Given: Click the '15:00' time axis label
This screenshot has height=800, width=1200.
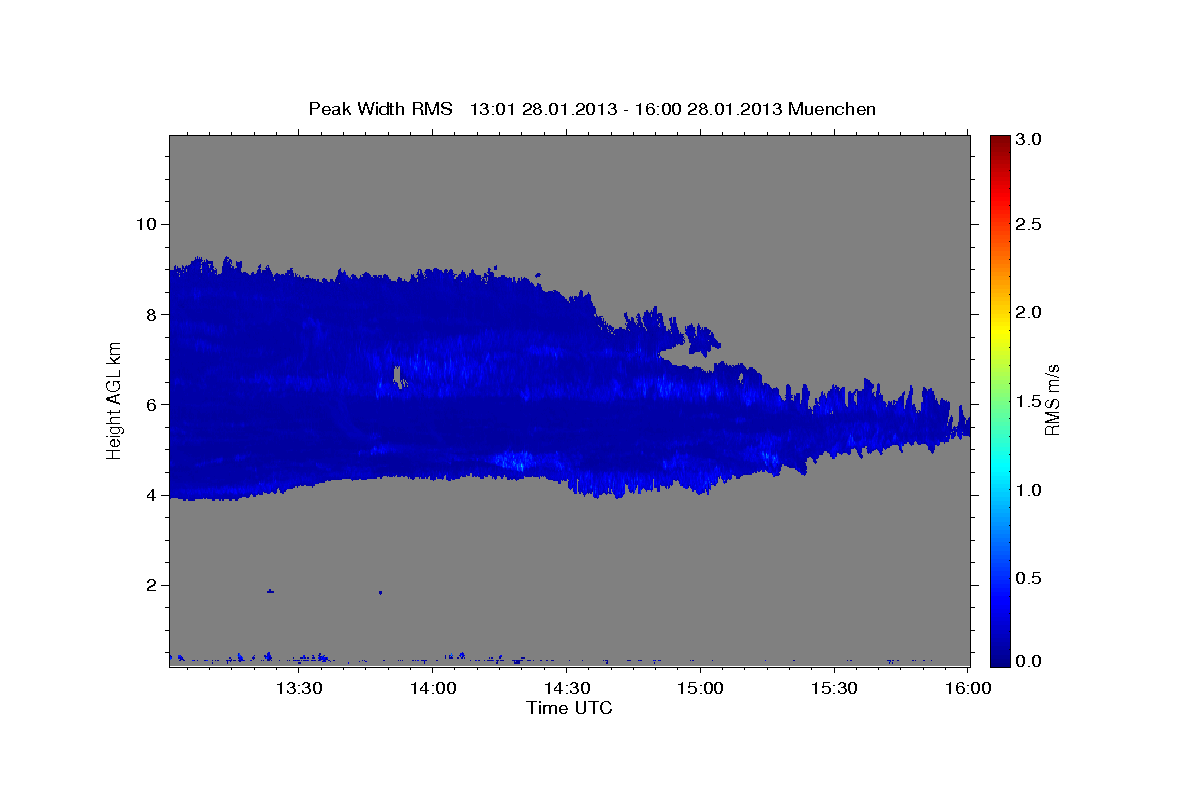Looking at the screenshot, I should tap(699, 689).
